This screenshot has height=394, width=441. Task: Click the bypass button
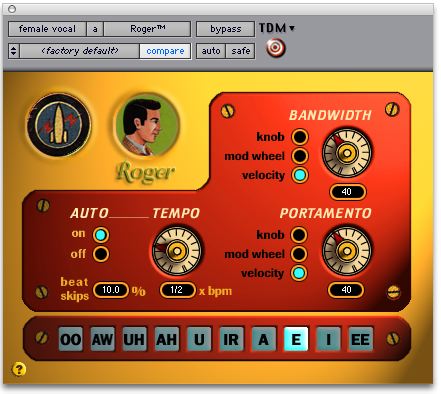pyautogui.click(x=226, y=29)
